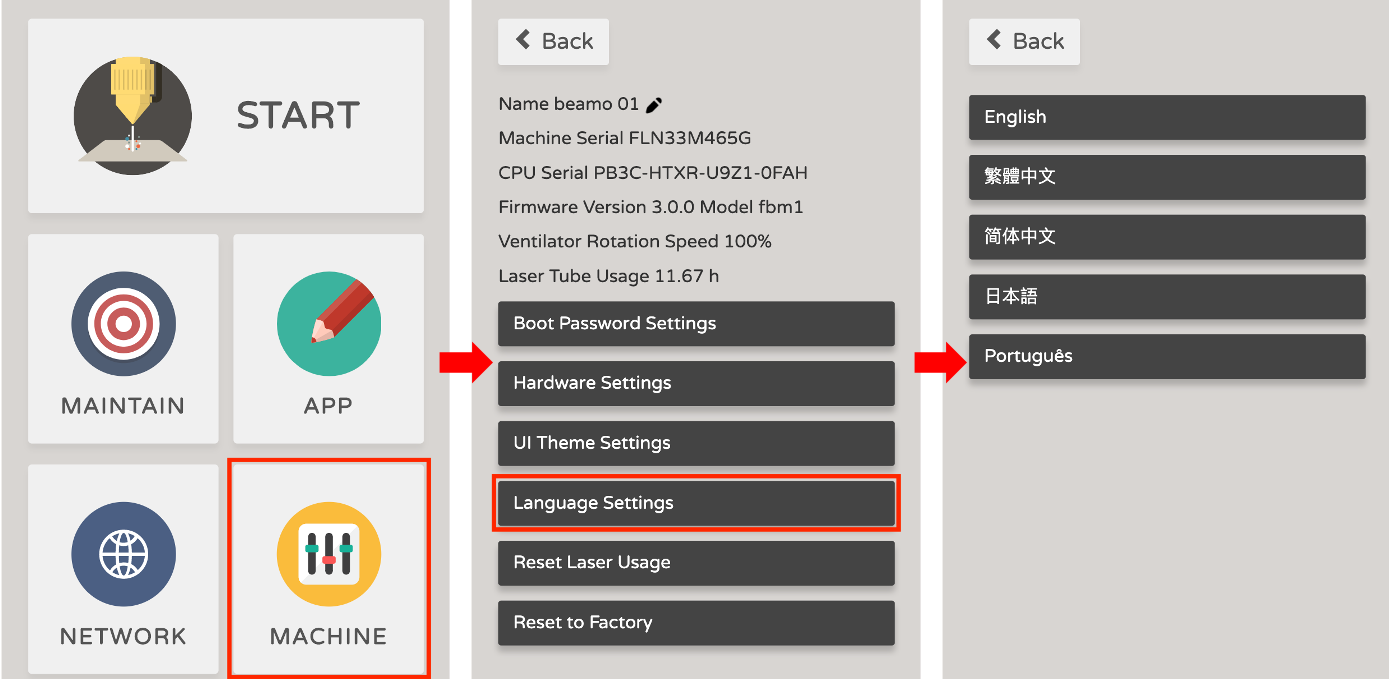Click the chevron in the middle Back button
This screenshot has width=1389, height=679.
[522, 41]
